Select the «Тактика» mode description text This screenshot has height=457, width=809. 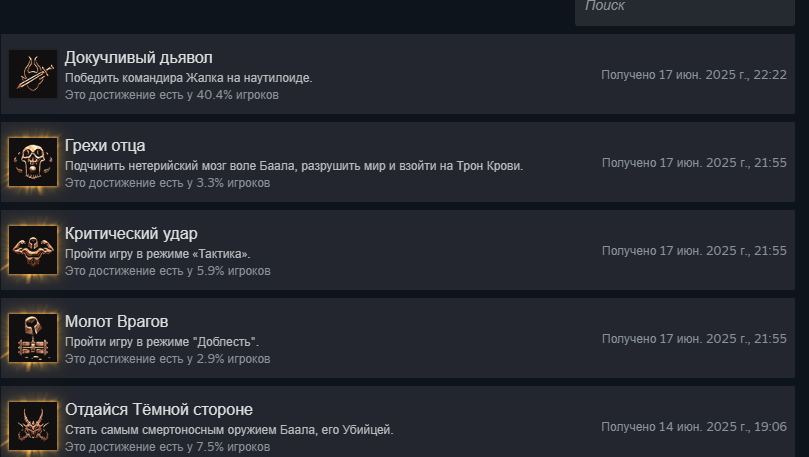157,254
